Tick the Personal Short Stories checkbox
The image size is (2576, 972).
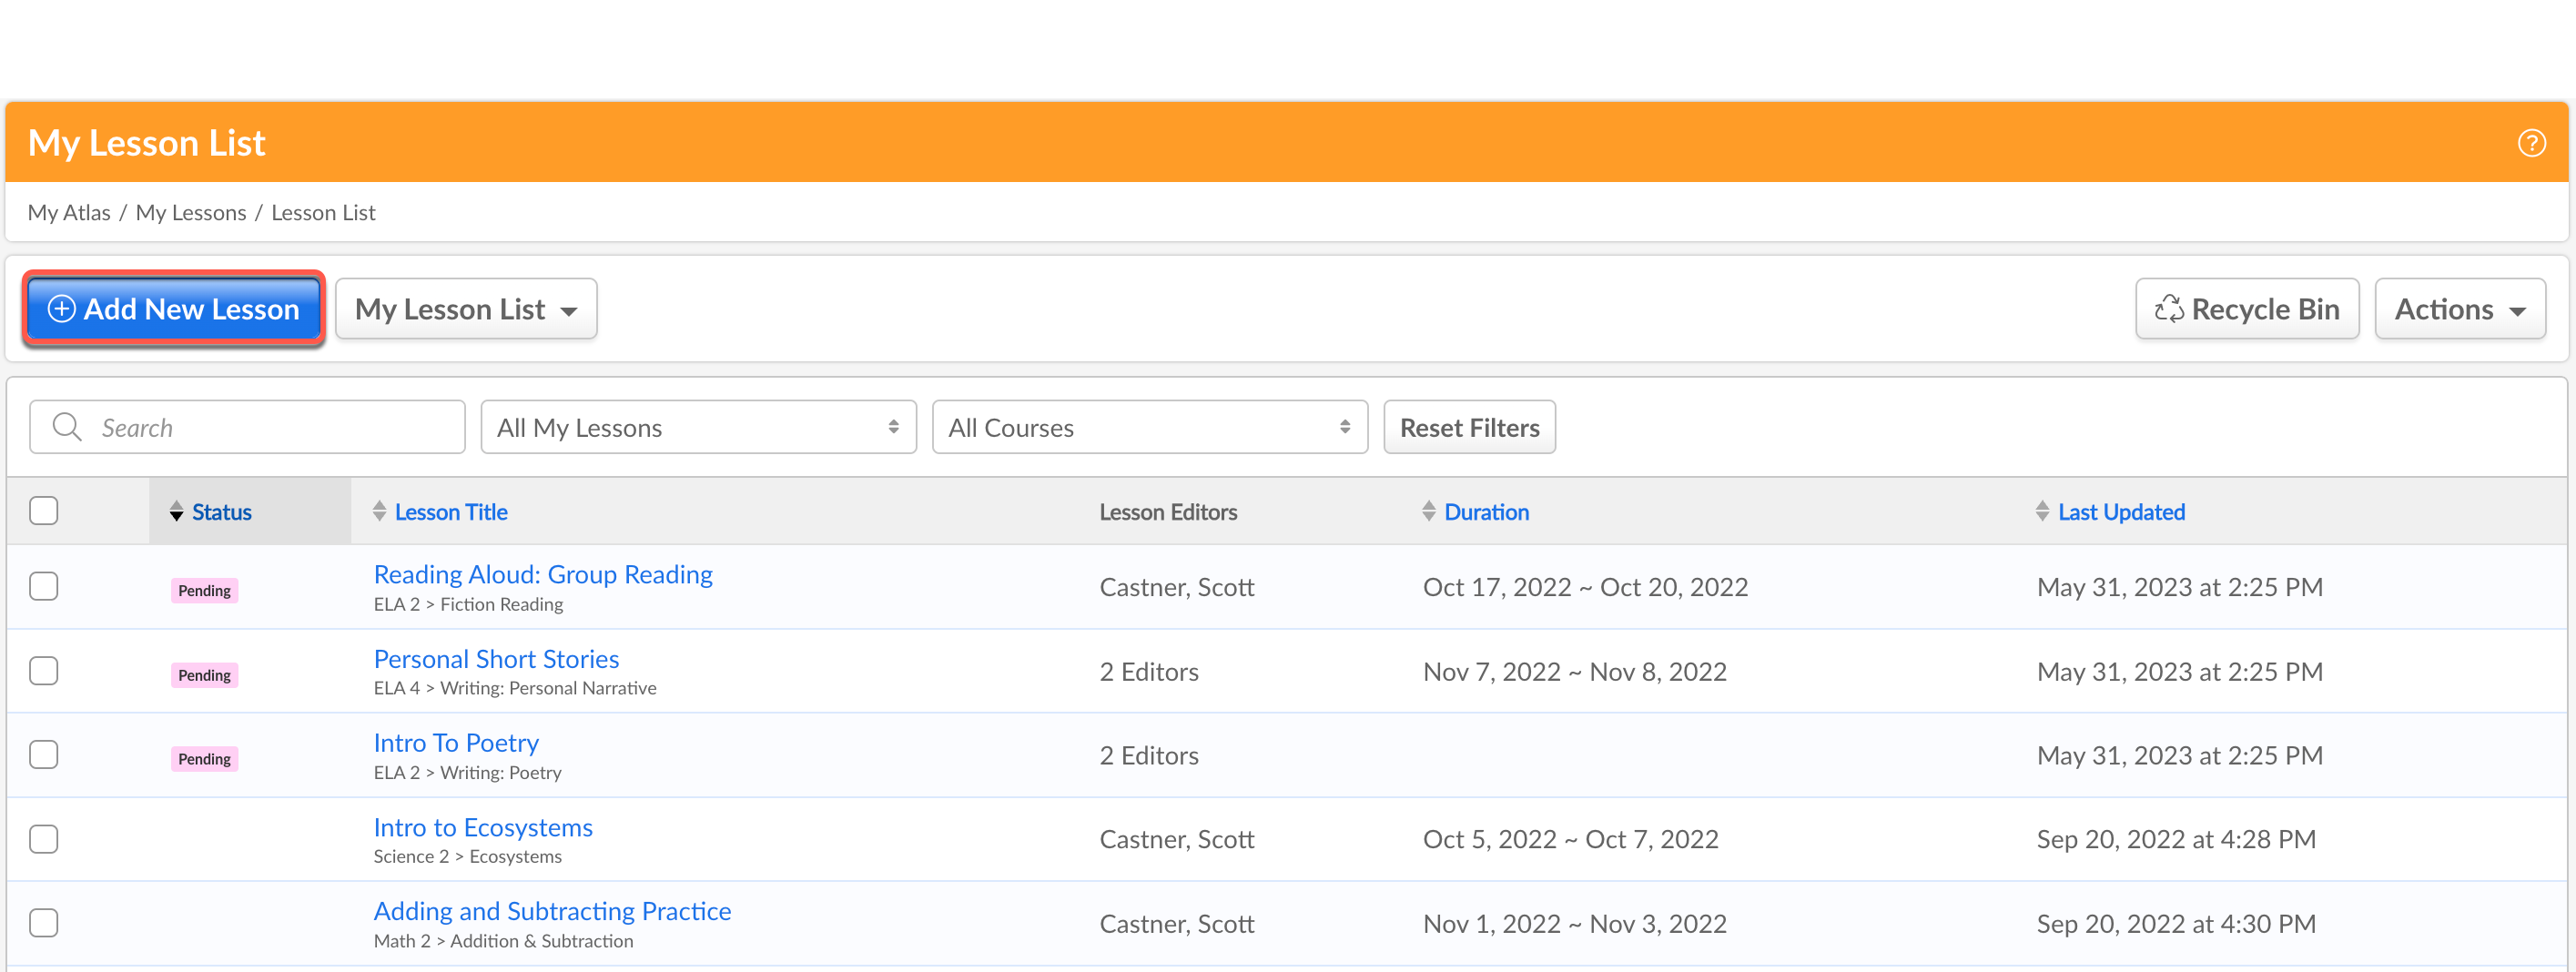tap(44, 671)
